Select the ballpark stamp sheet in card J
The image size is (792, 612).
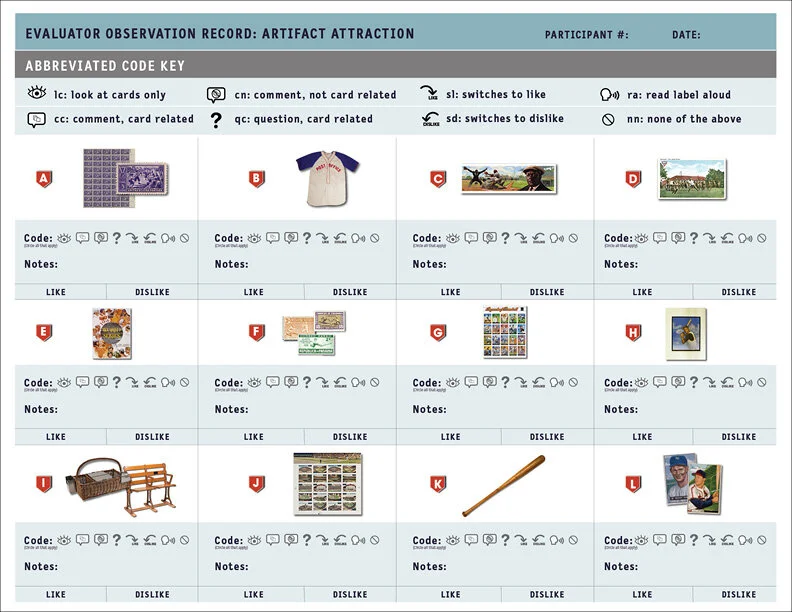pyautogui.click(x=328, y=484)
